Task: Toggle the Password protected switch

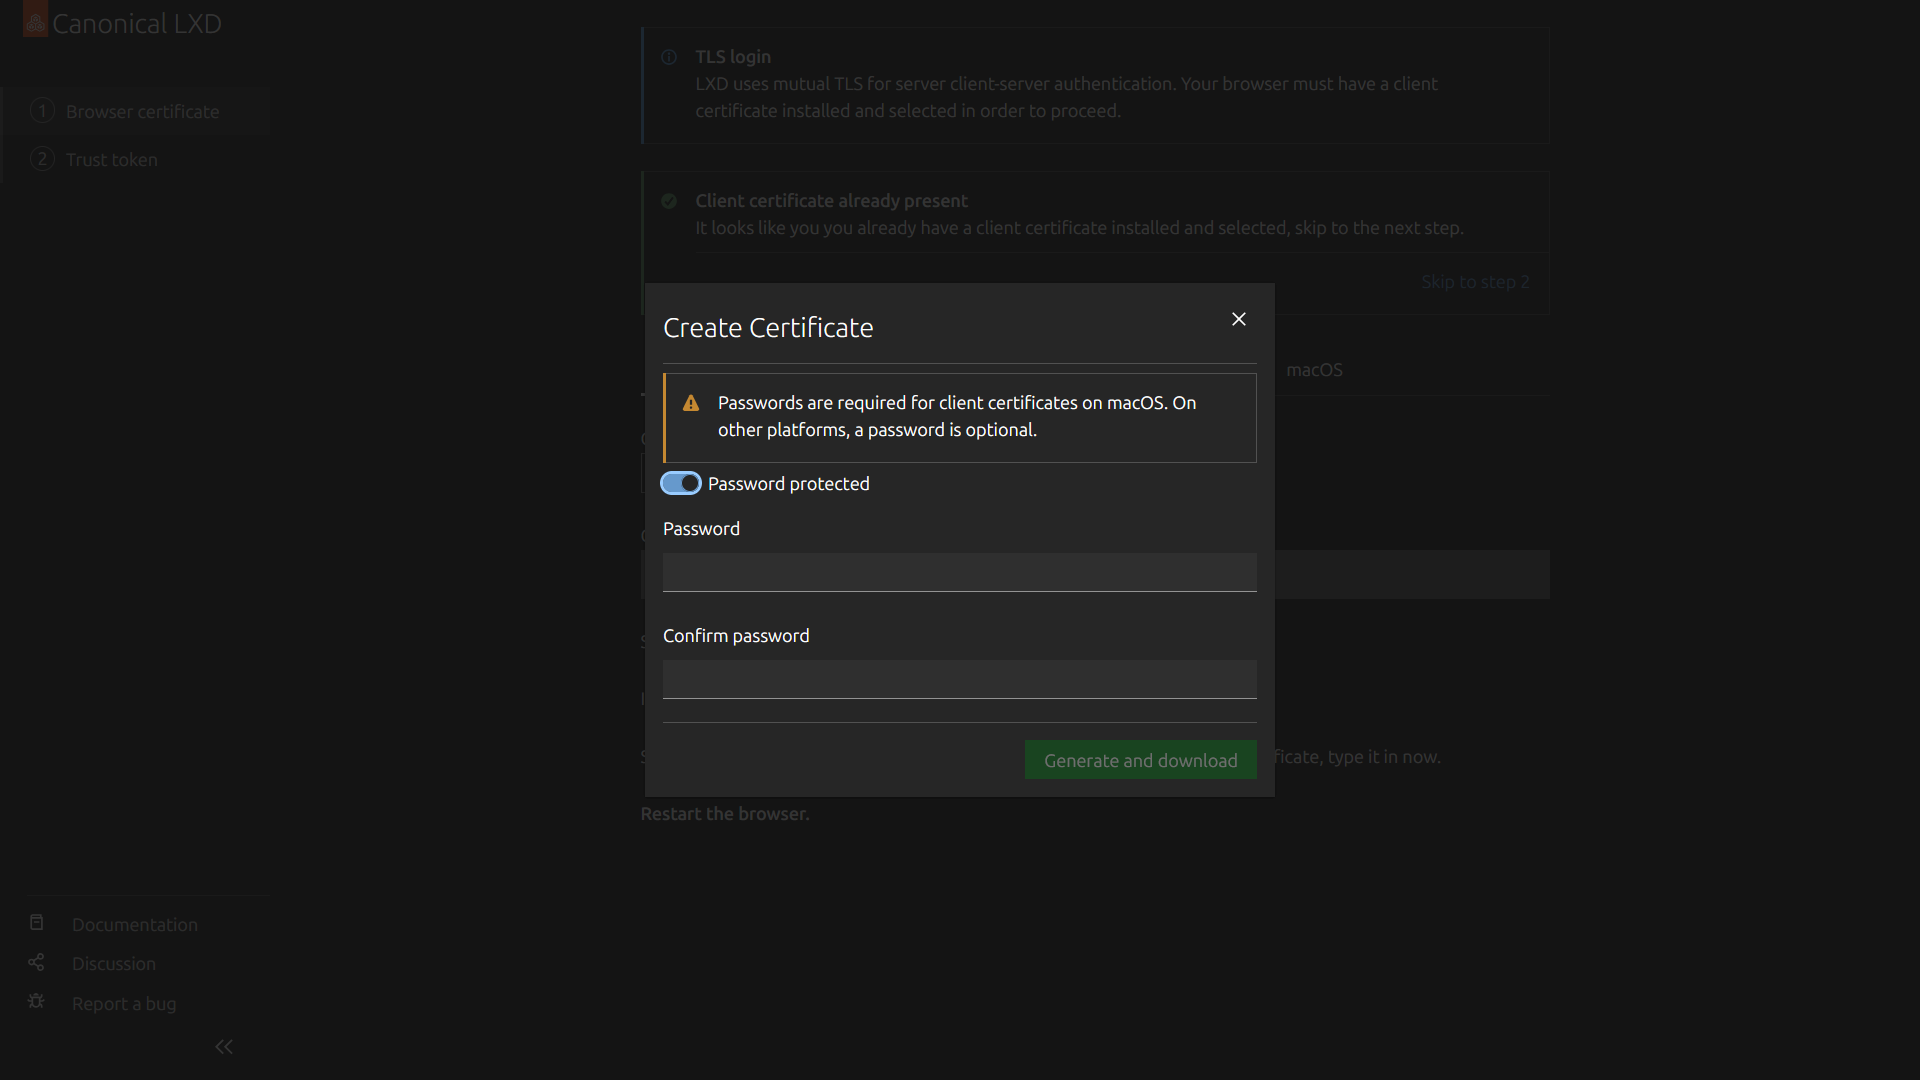Action: point(681,484)
